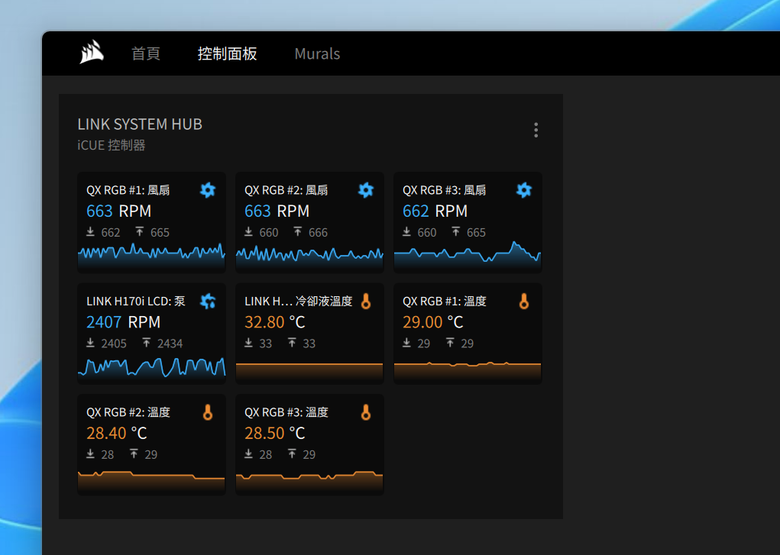Screen dimensions: 780x555
Task: Click pump icon on LINK H170i LCD card
Action: (x=208, y=301)
